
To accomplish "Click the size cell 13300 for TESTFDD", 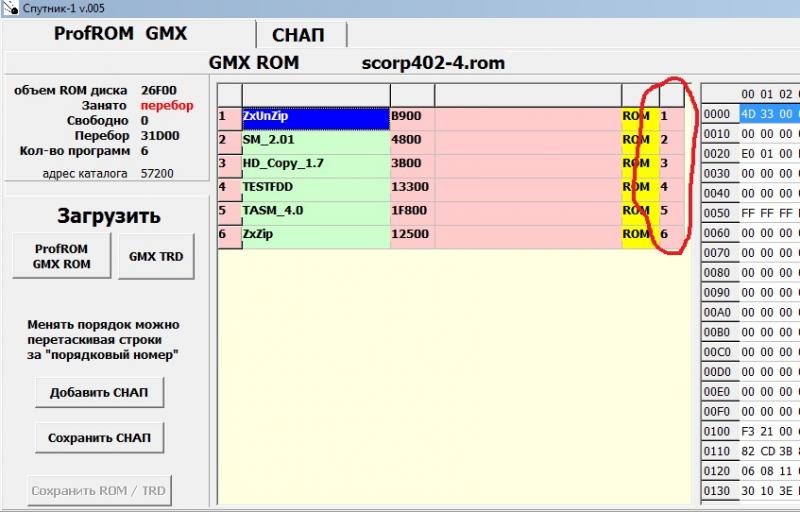I will 411,187.
